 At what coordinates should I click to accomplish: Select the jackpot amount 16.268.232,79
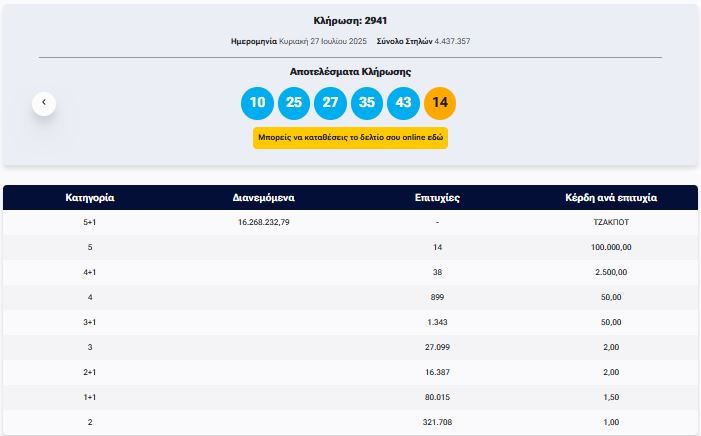click(x=263, y=222)
